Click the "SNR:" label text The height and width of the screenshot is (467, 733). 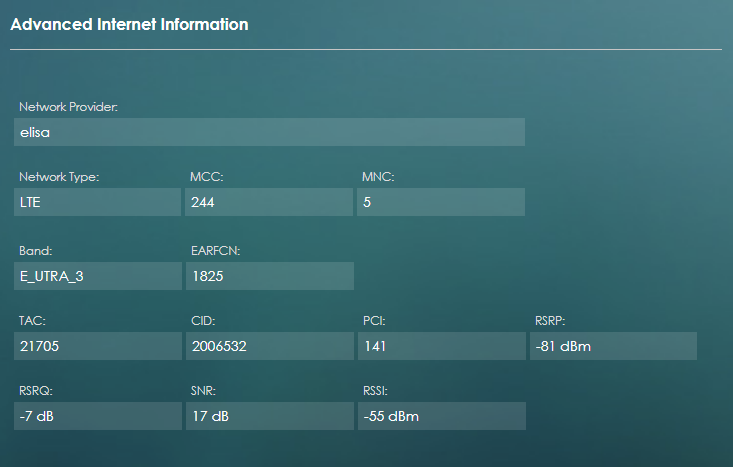tap(203, 391)
